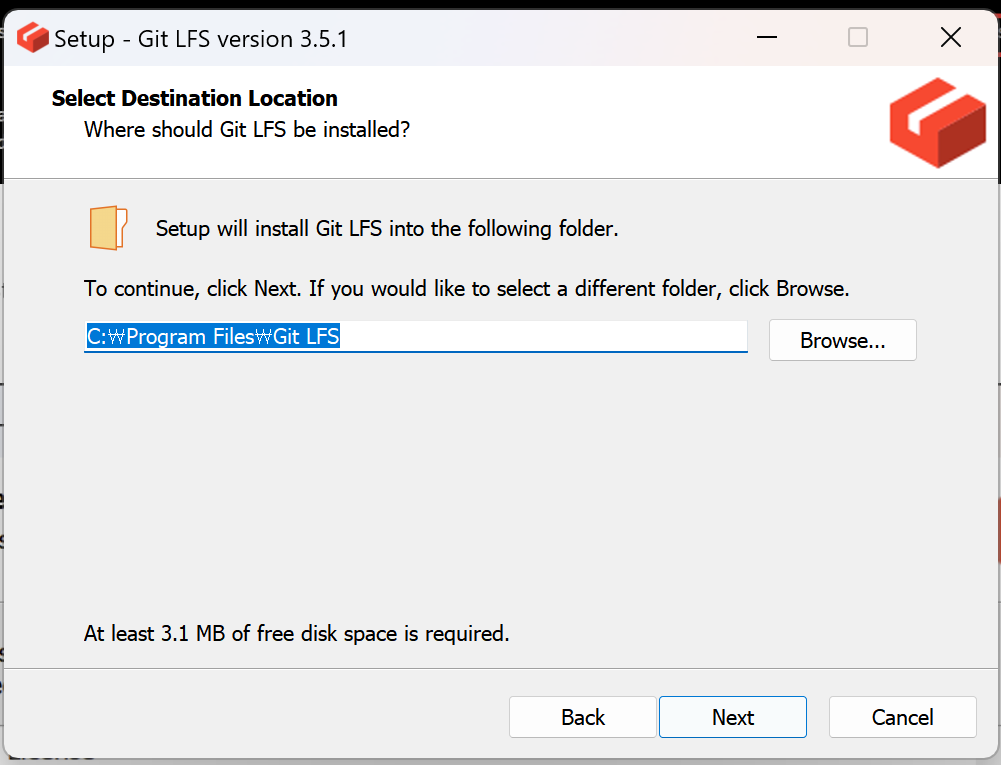Viewport: 1001px width, 765px height.
Task: Click the Select Destination Location heading
Action: tap(193, 98)
